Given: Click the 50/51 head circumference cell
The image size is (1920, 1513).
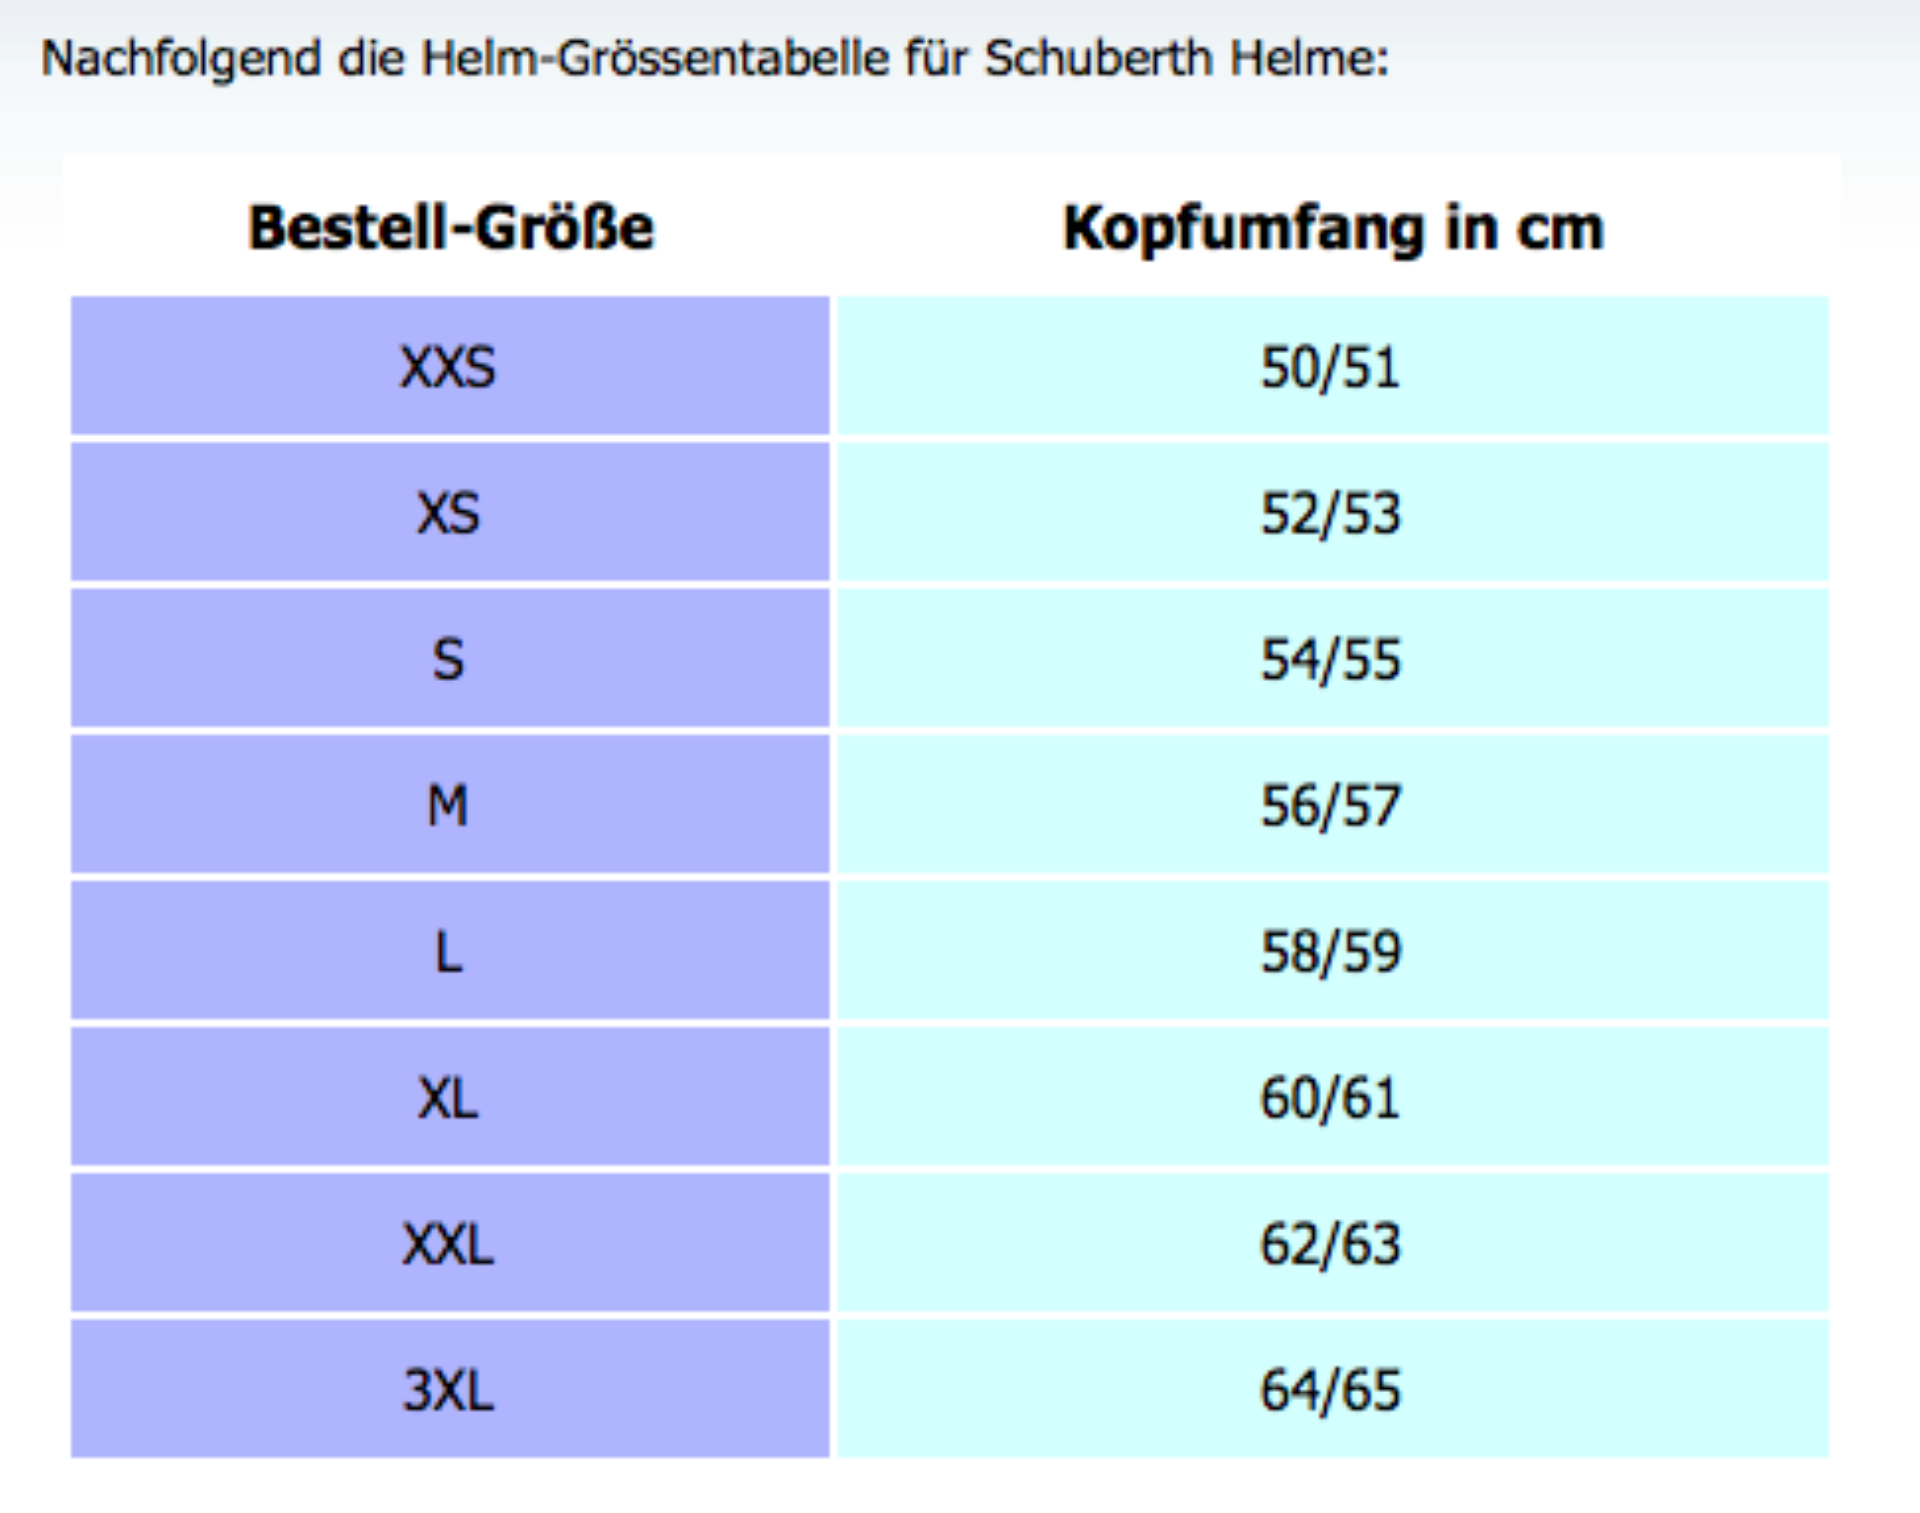Looking at the screenshot, I should [1331, 367].
